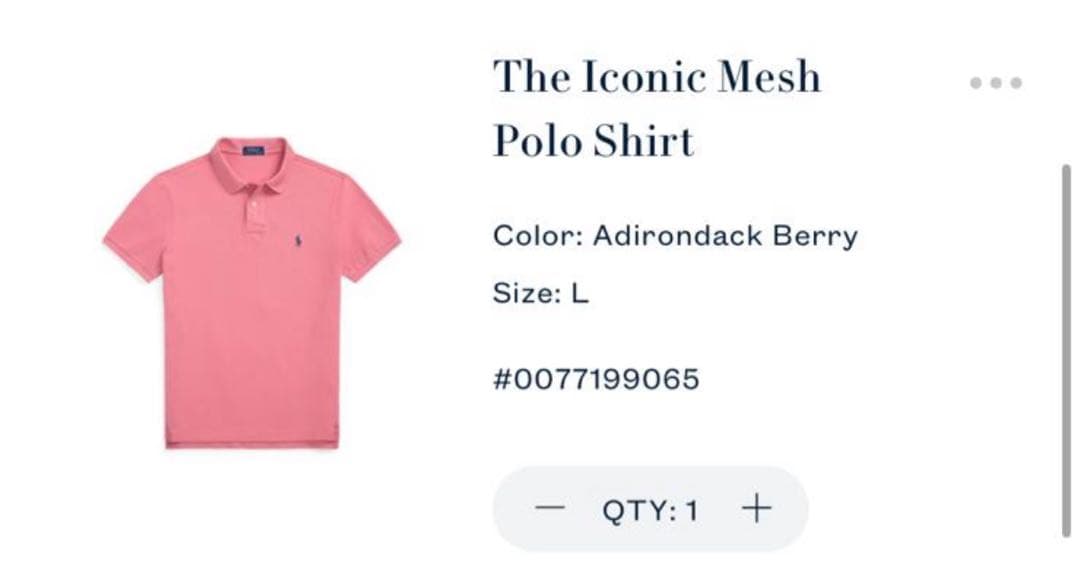Click the number 1 in quantity field

coord(692,511)
